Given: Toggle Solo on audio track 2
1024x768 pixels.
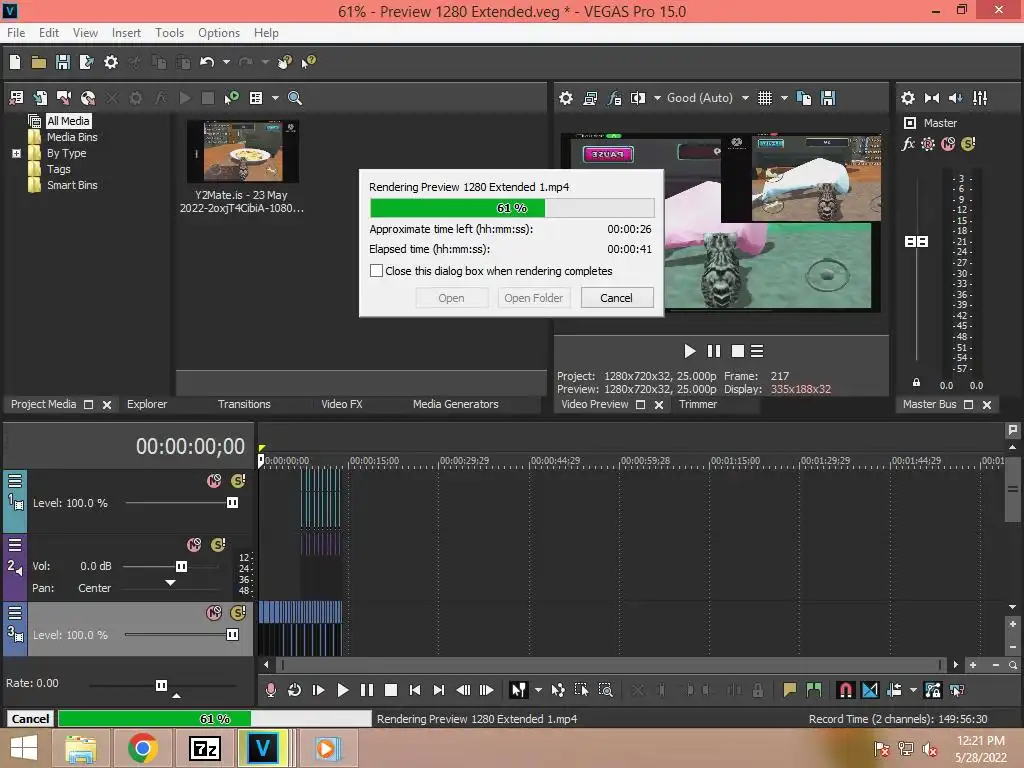Looking at the screenshot, I should pyautogui.click(x=218, y=545).
